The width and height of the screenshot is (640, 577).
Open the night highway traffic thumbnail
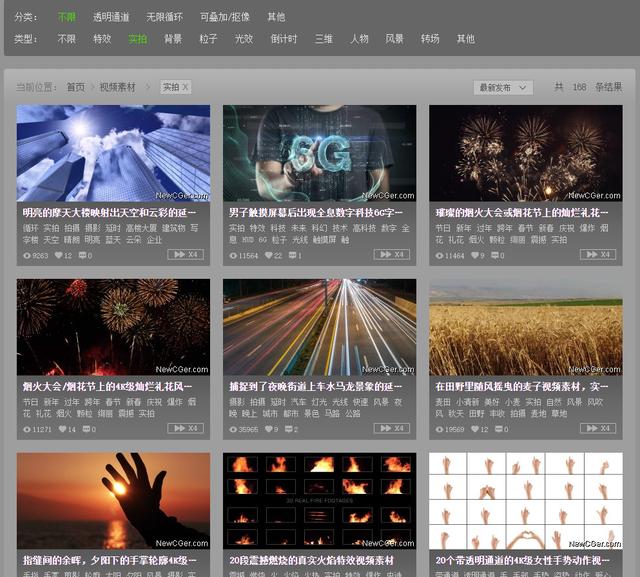(319, 327)
